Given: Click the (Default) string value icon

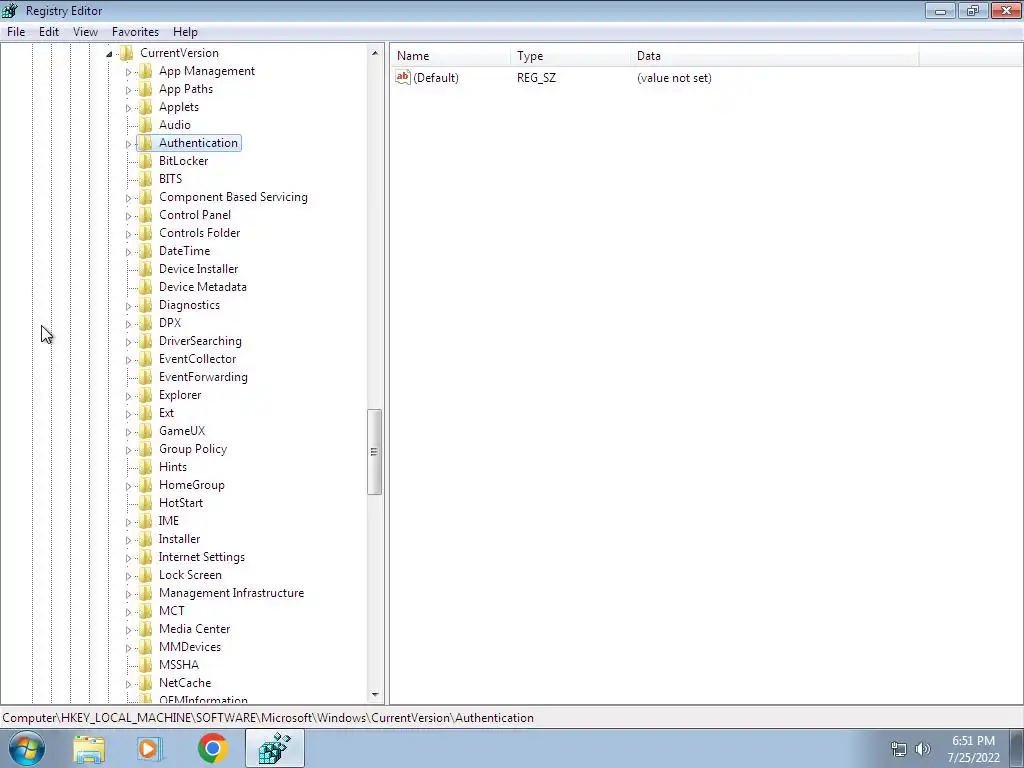Looking at the screenshot, I should tap(403, 77).
